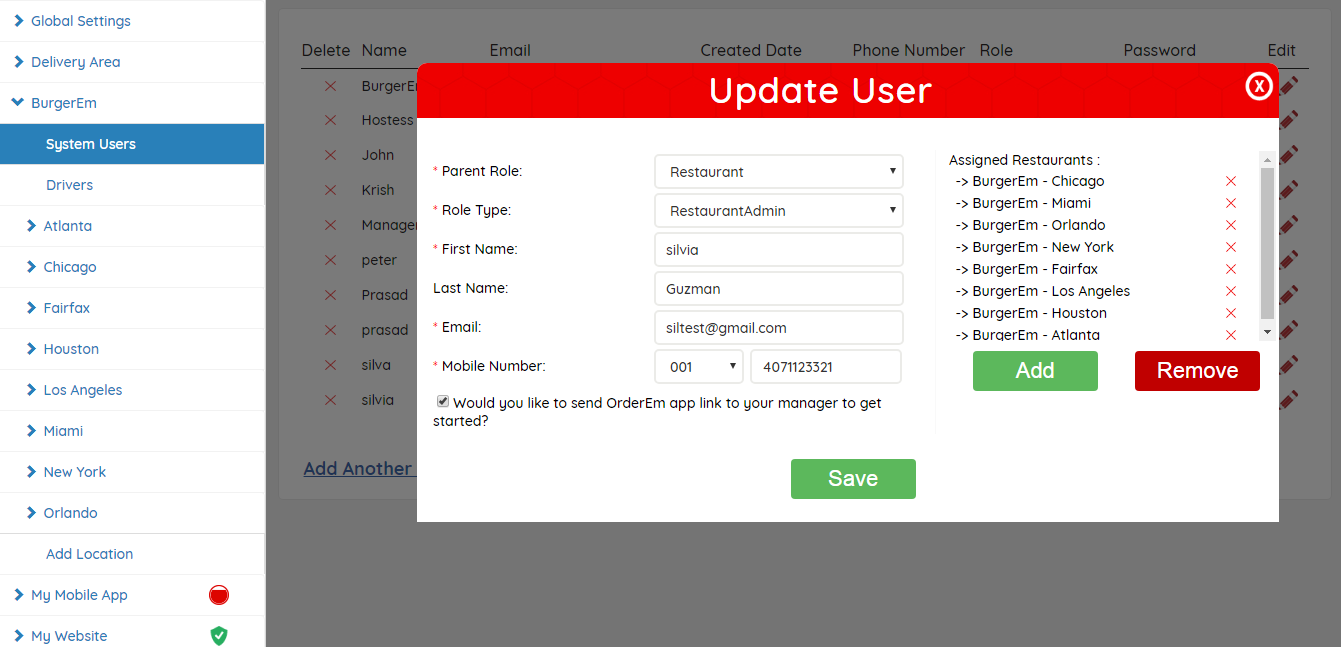
Task: Remove BurgerEm - Chicago from assigned restaurants
Action: click(1231, 181)
